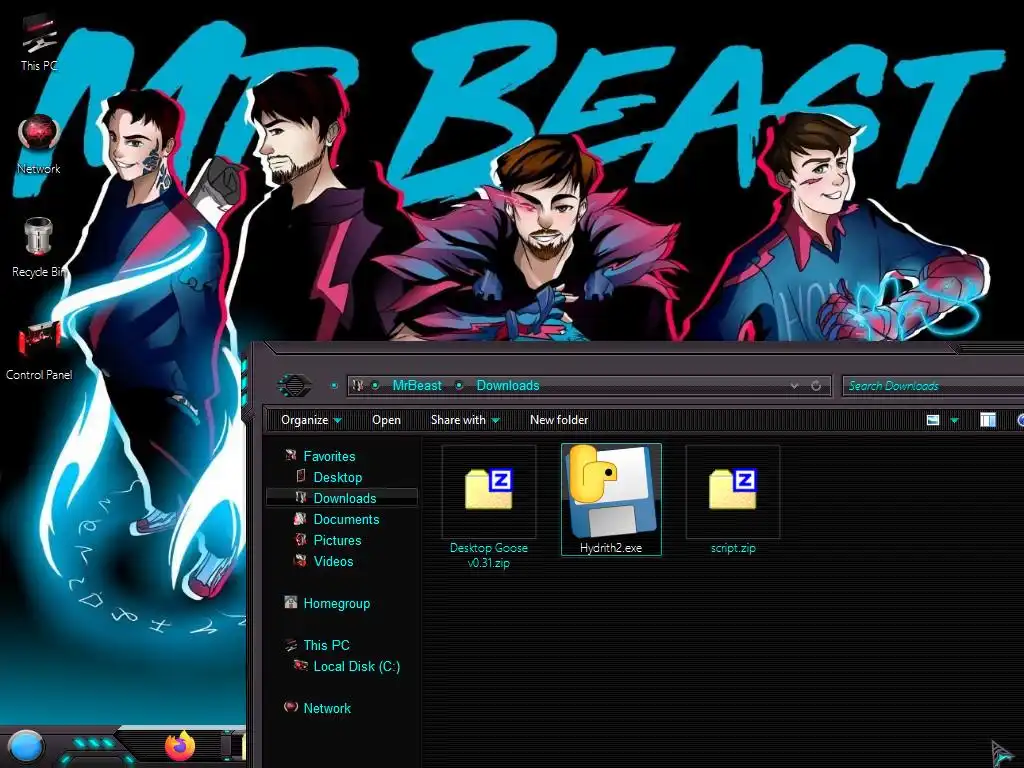Select Network in the navigation pane
The height and width of the screenshot is (768, 1024).
point(327,708)
